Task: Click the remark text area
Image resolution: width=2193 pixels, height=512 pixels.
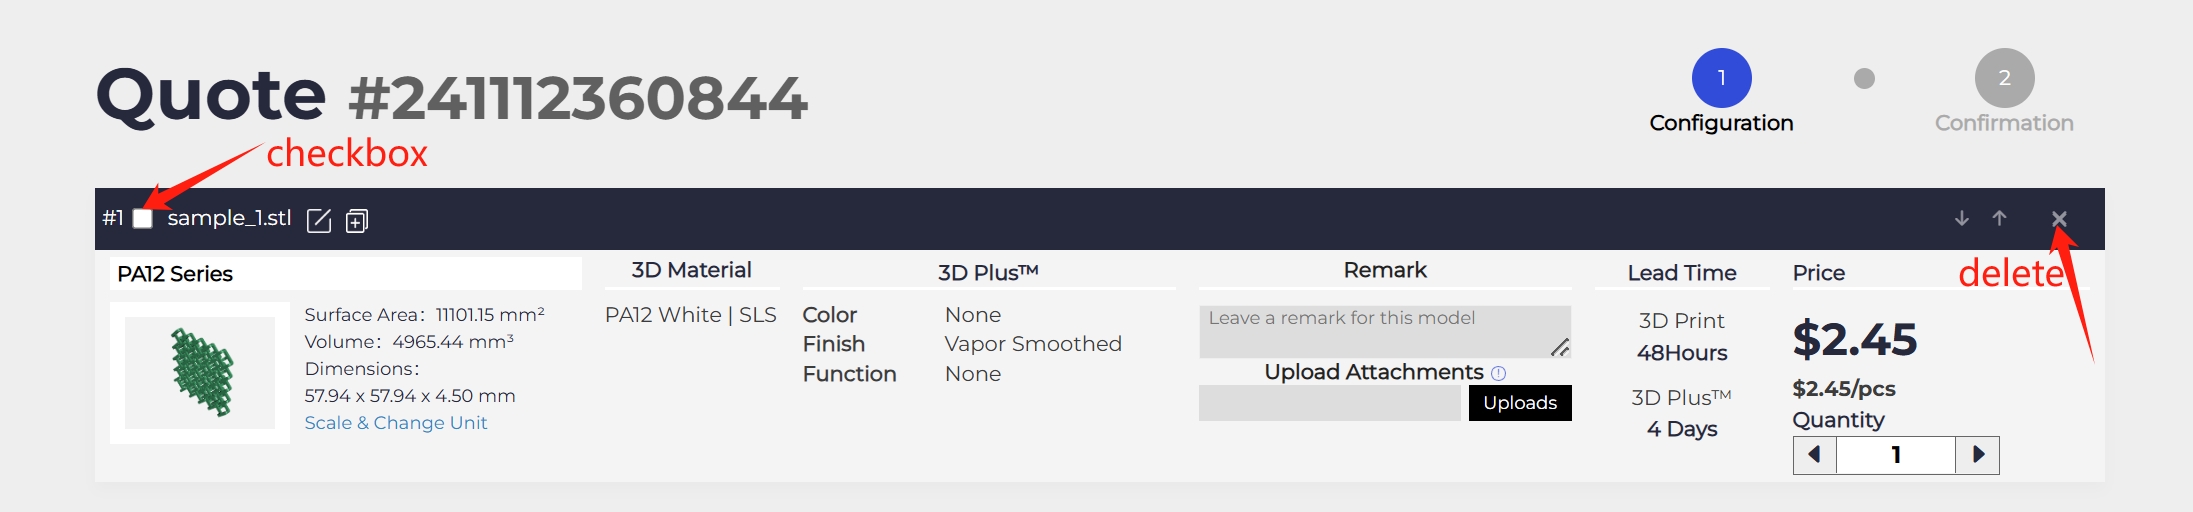Action: [1384, 332]
